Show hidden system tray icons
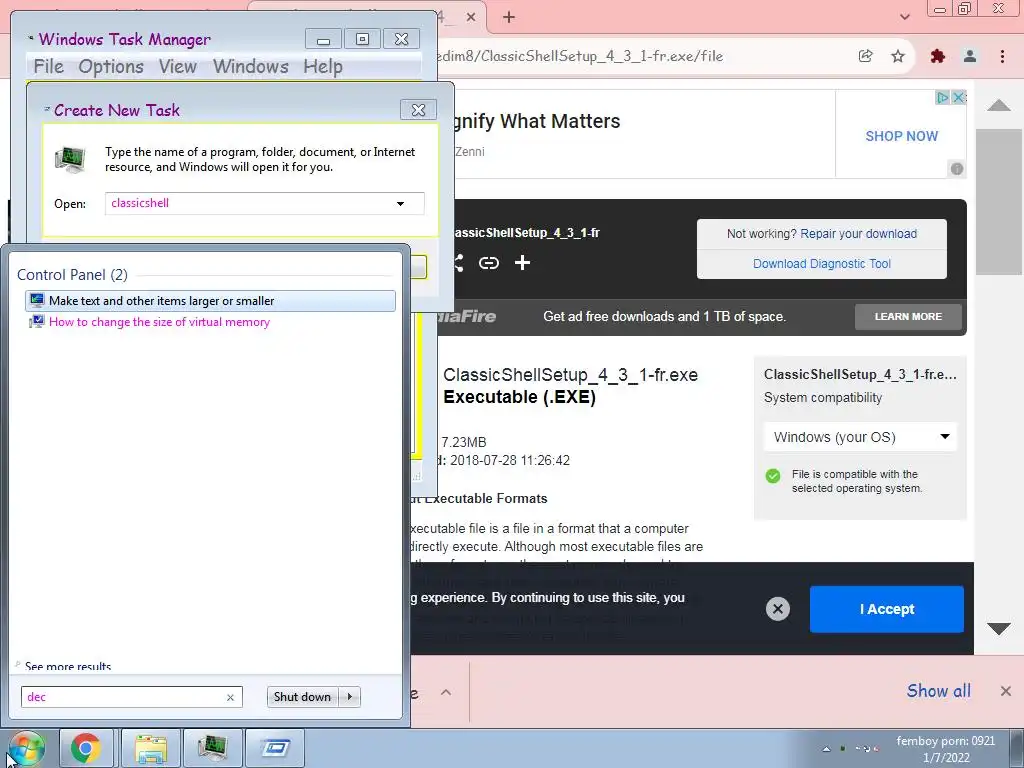Viewport: 1024px width, 768px height. click(826, 749)
